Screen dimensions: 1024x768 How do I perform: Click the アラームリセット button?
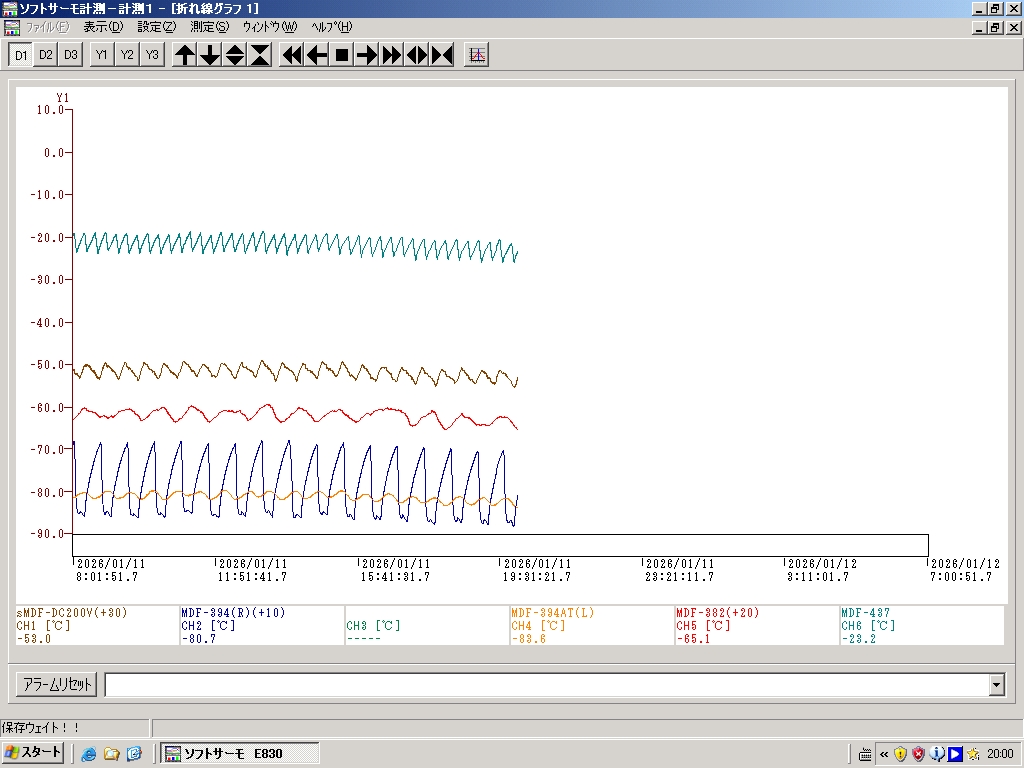[x=57, y=685]
